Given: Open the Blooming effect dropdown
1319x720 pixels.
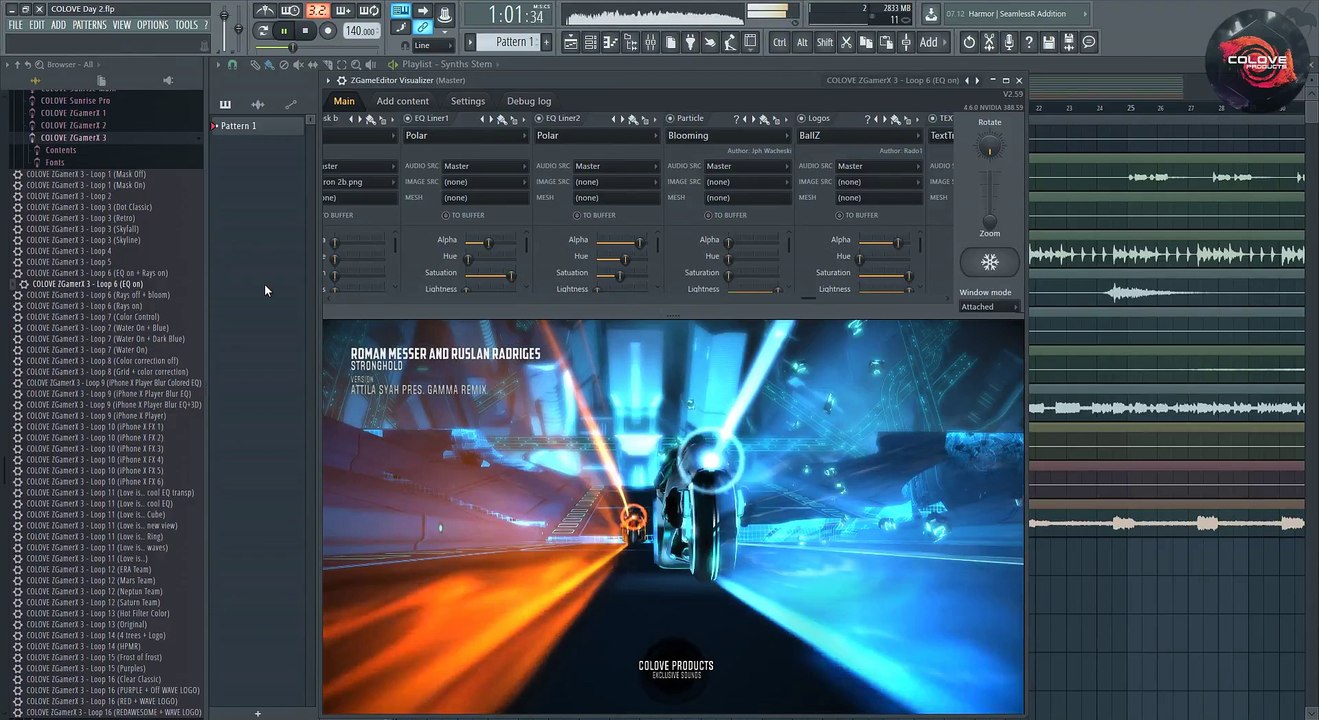Looking at the screenshot, I should (x=727, y=136).
